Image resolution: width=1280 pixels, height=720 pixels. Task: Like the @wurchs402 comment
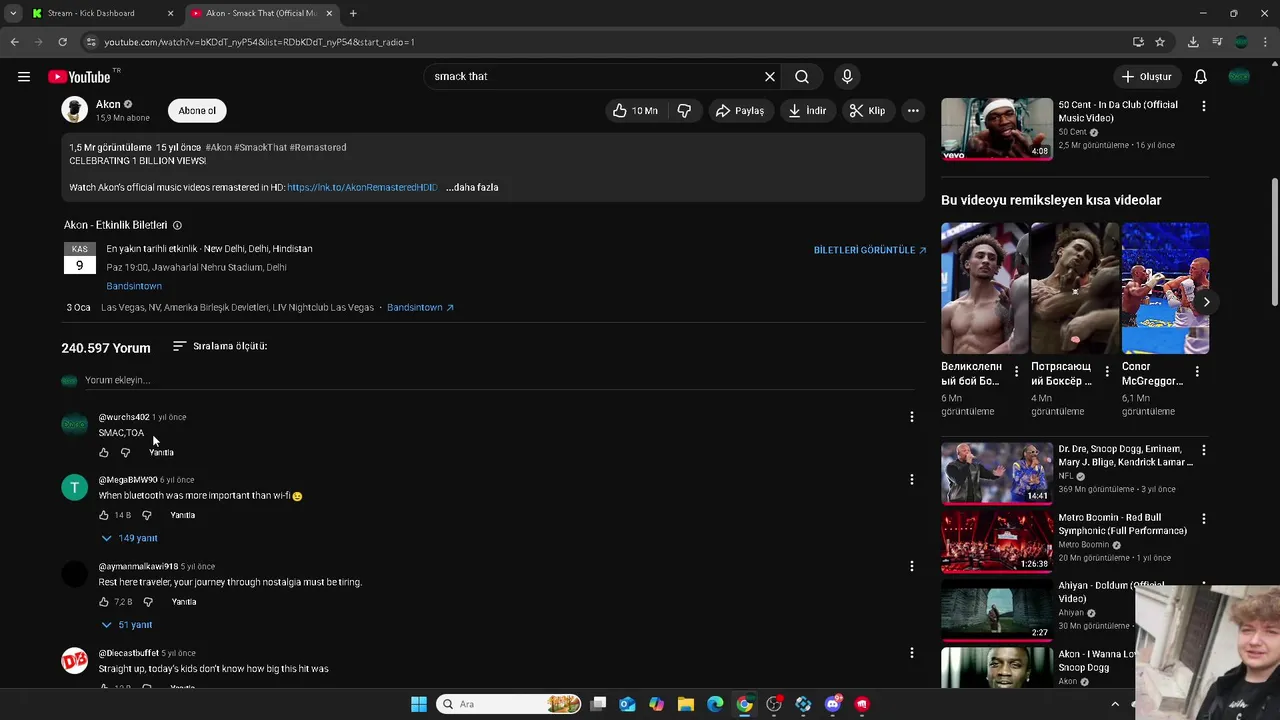[x=104, y=453]
